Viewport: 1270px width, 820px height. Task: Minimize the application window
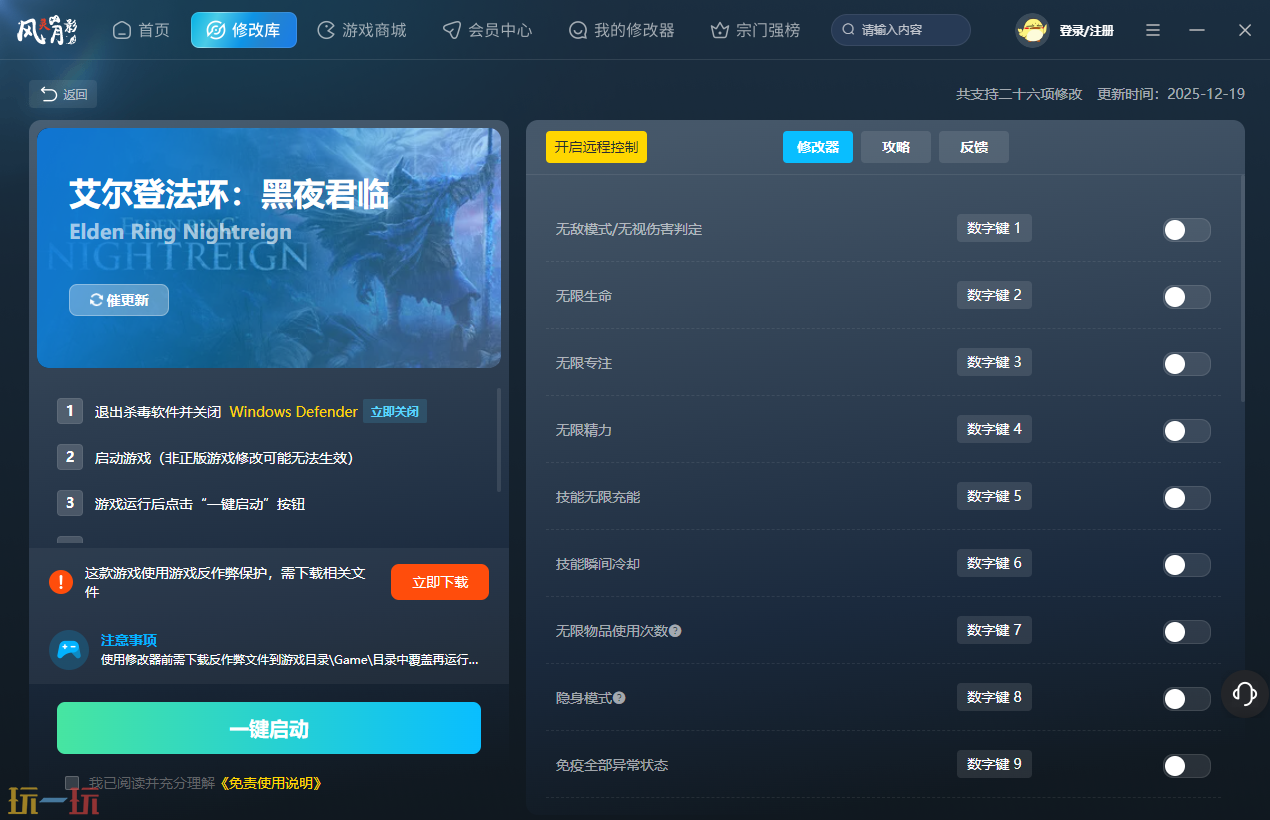coord(1197,31)
